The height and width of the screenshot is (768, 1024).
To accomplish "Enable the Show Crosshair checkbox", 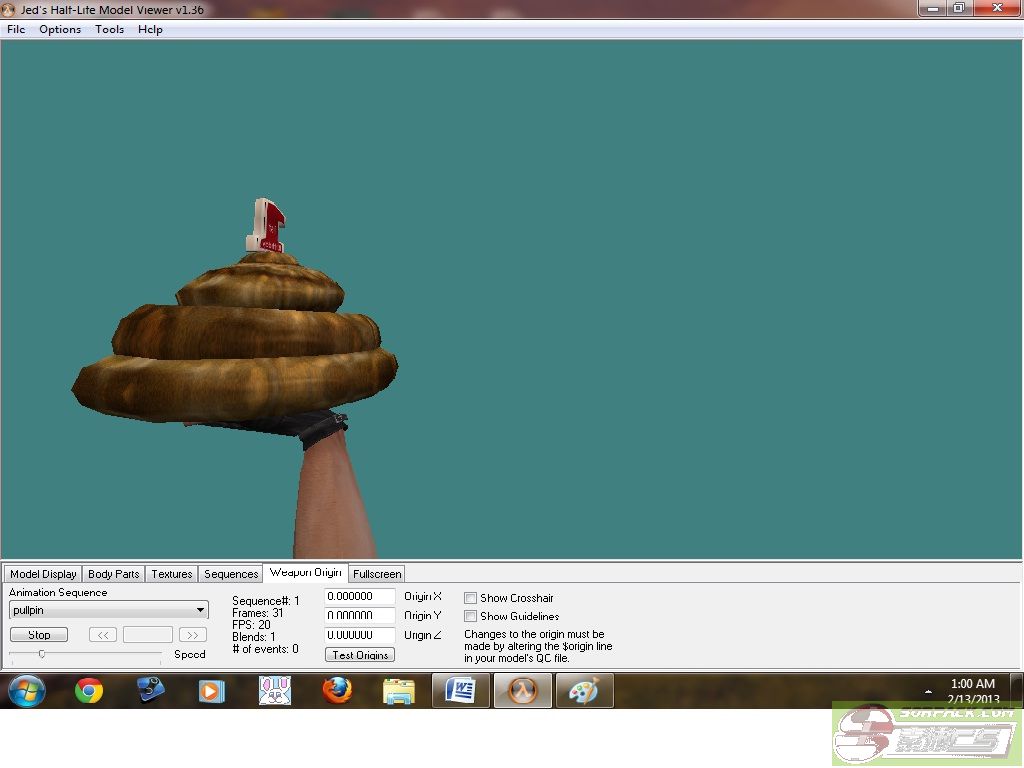I will tap(470, 598).
